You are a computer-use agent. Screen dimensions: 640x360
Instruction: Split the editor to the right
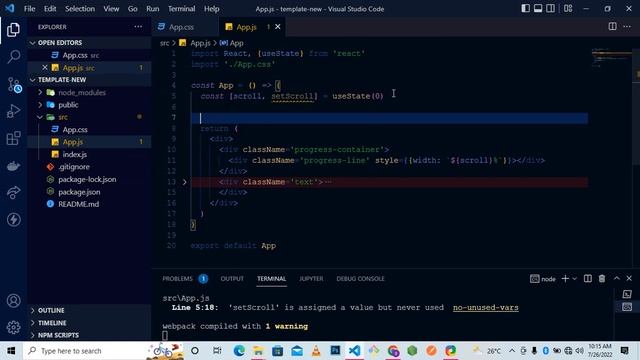coord(612,27)
